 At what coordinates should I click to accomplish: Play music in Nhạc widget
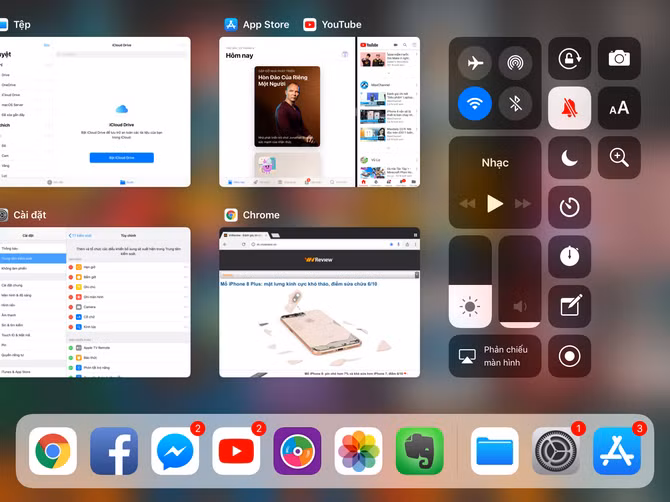coord(495,203)
